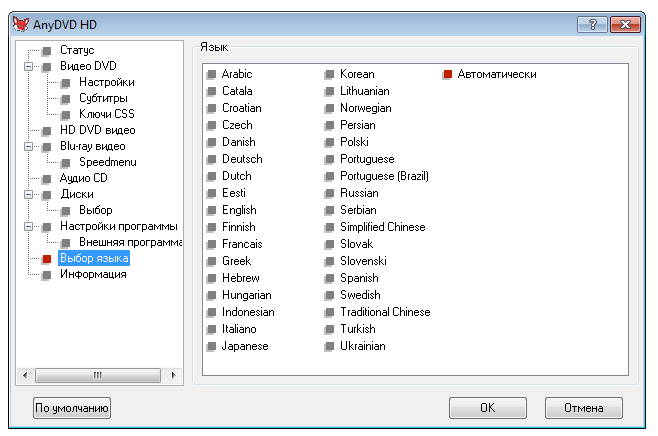Close the AnyDVD HD window
Image resolution: width=658 pixels, height=436 pixels.
click(x=625, y=24)
